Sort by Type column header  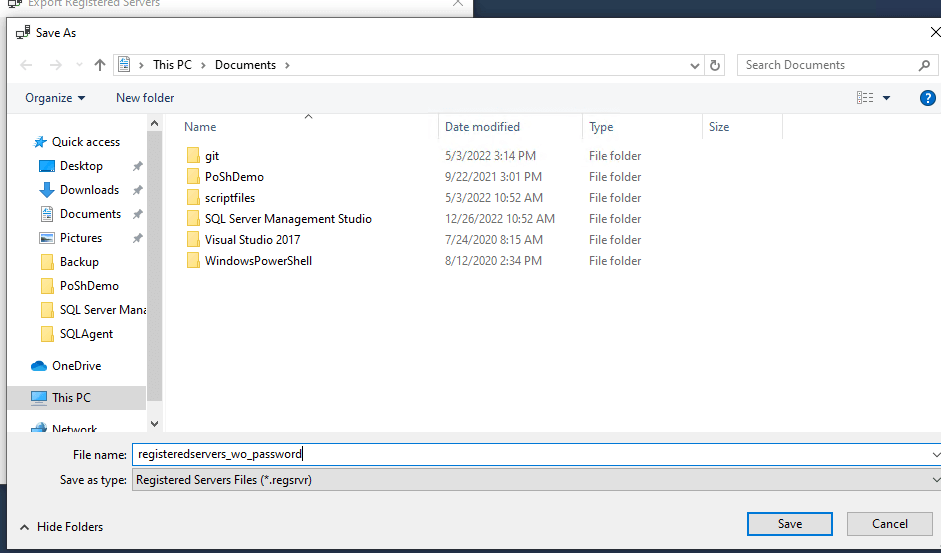pos(601,127)
